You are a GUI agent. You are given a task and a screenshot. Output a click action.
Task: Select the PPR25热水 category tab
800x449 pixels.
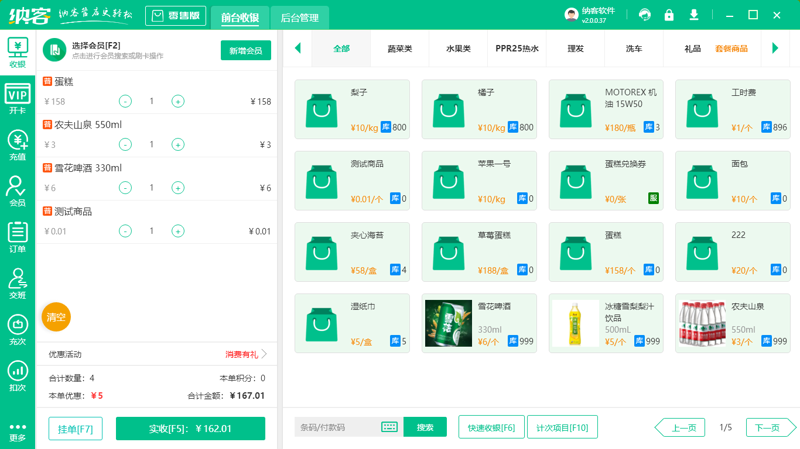point(517,48)
